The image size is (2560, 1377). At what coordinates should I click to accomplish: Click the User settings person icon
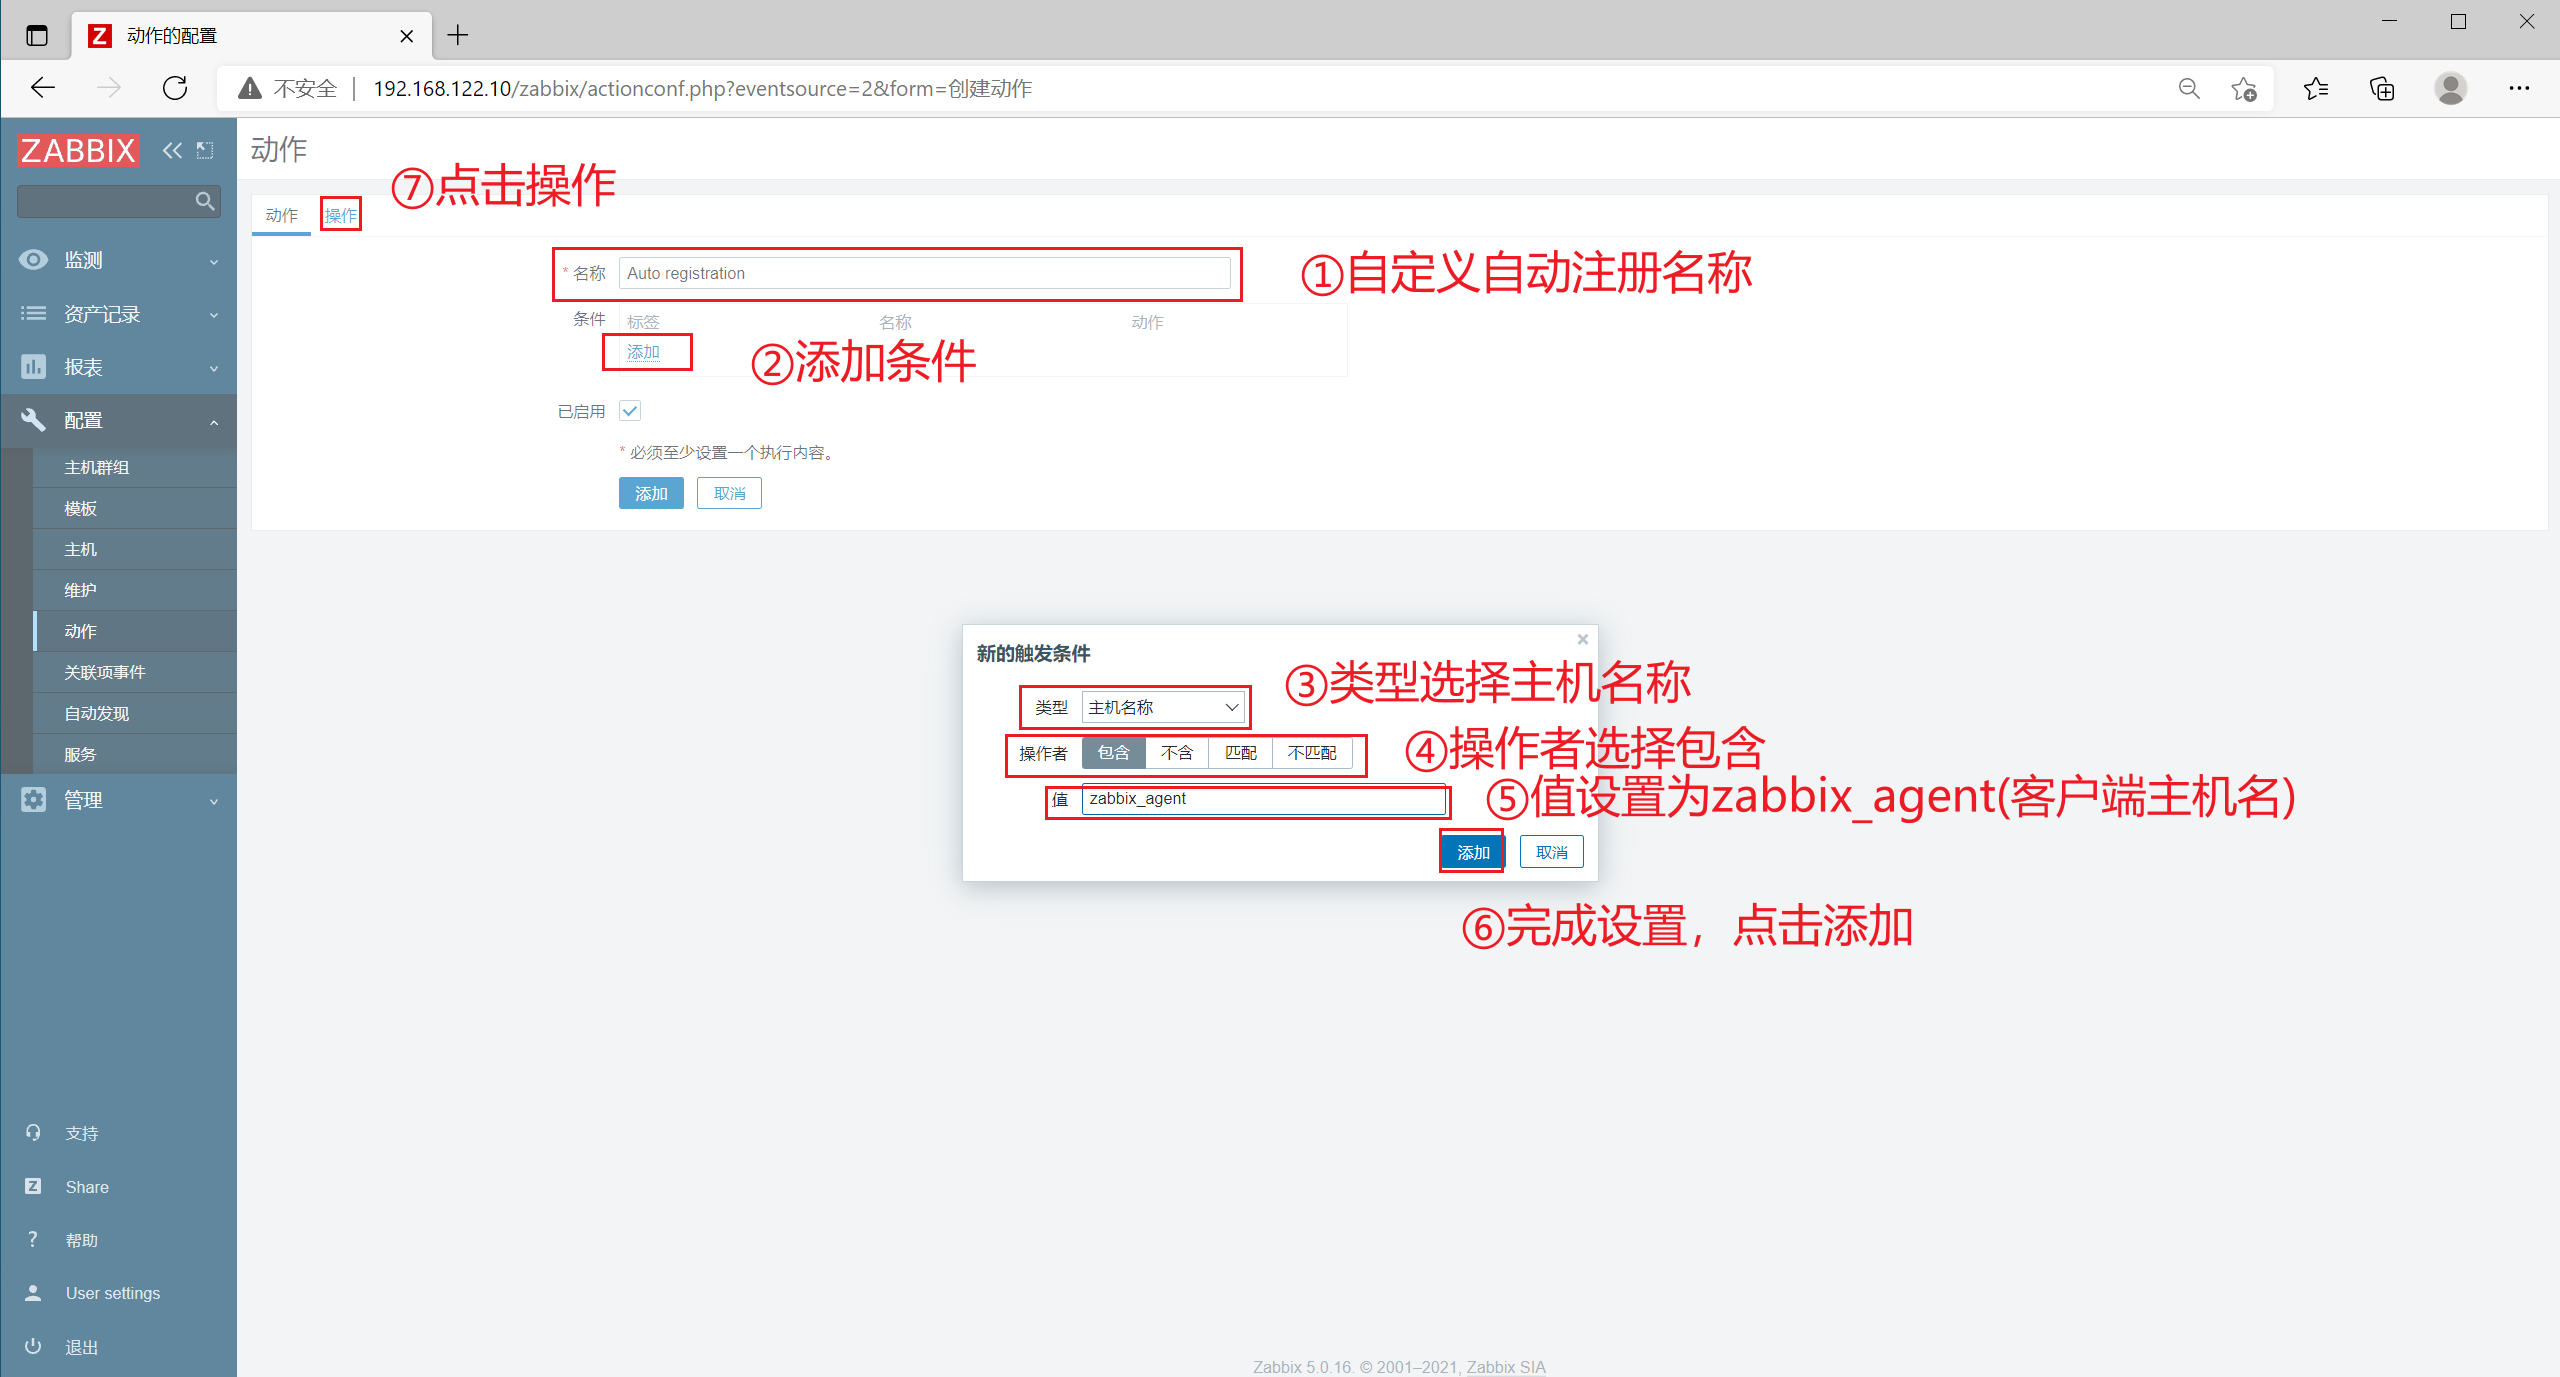click(x=33, y=1292)
